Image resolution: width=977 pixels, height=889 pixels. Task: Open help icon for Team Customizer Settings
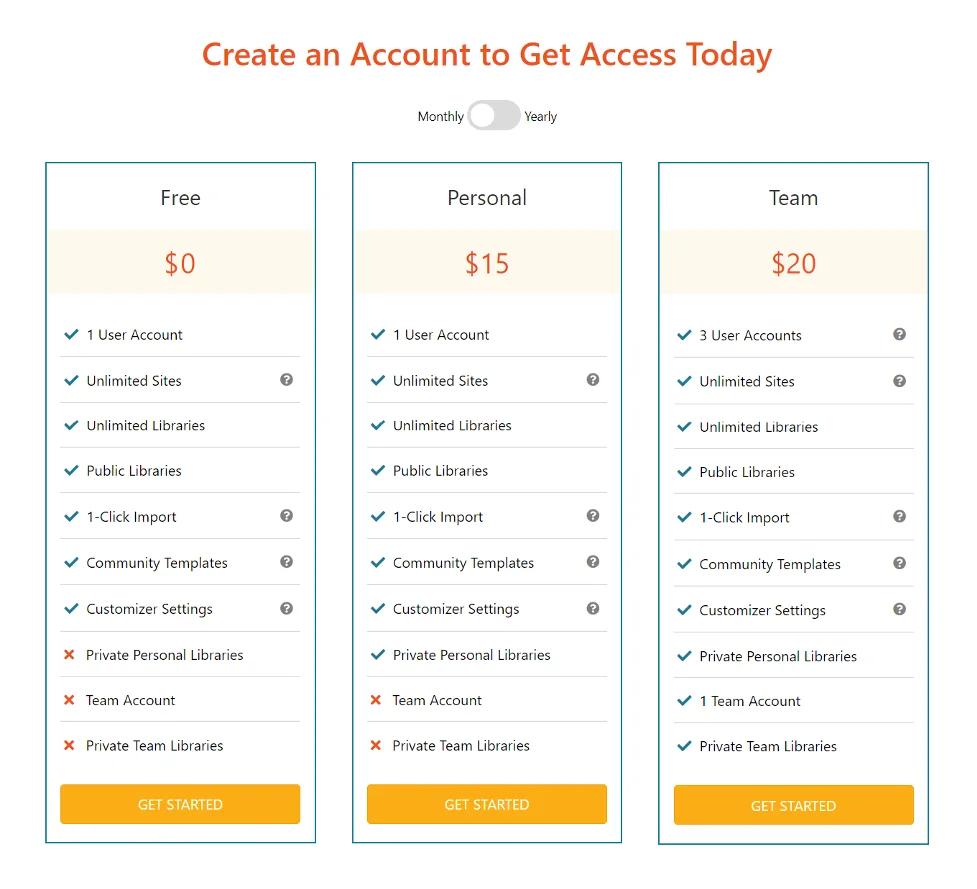click(x=899, y=609)
